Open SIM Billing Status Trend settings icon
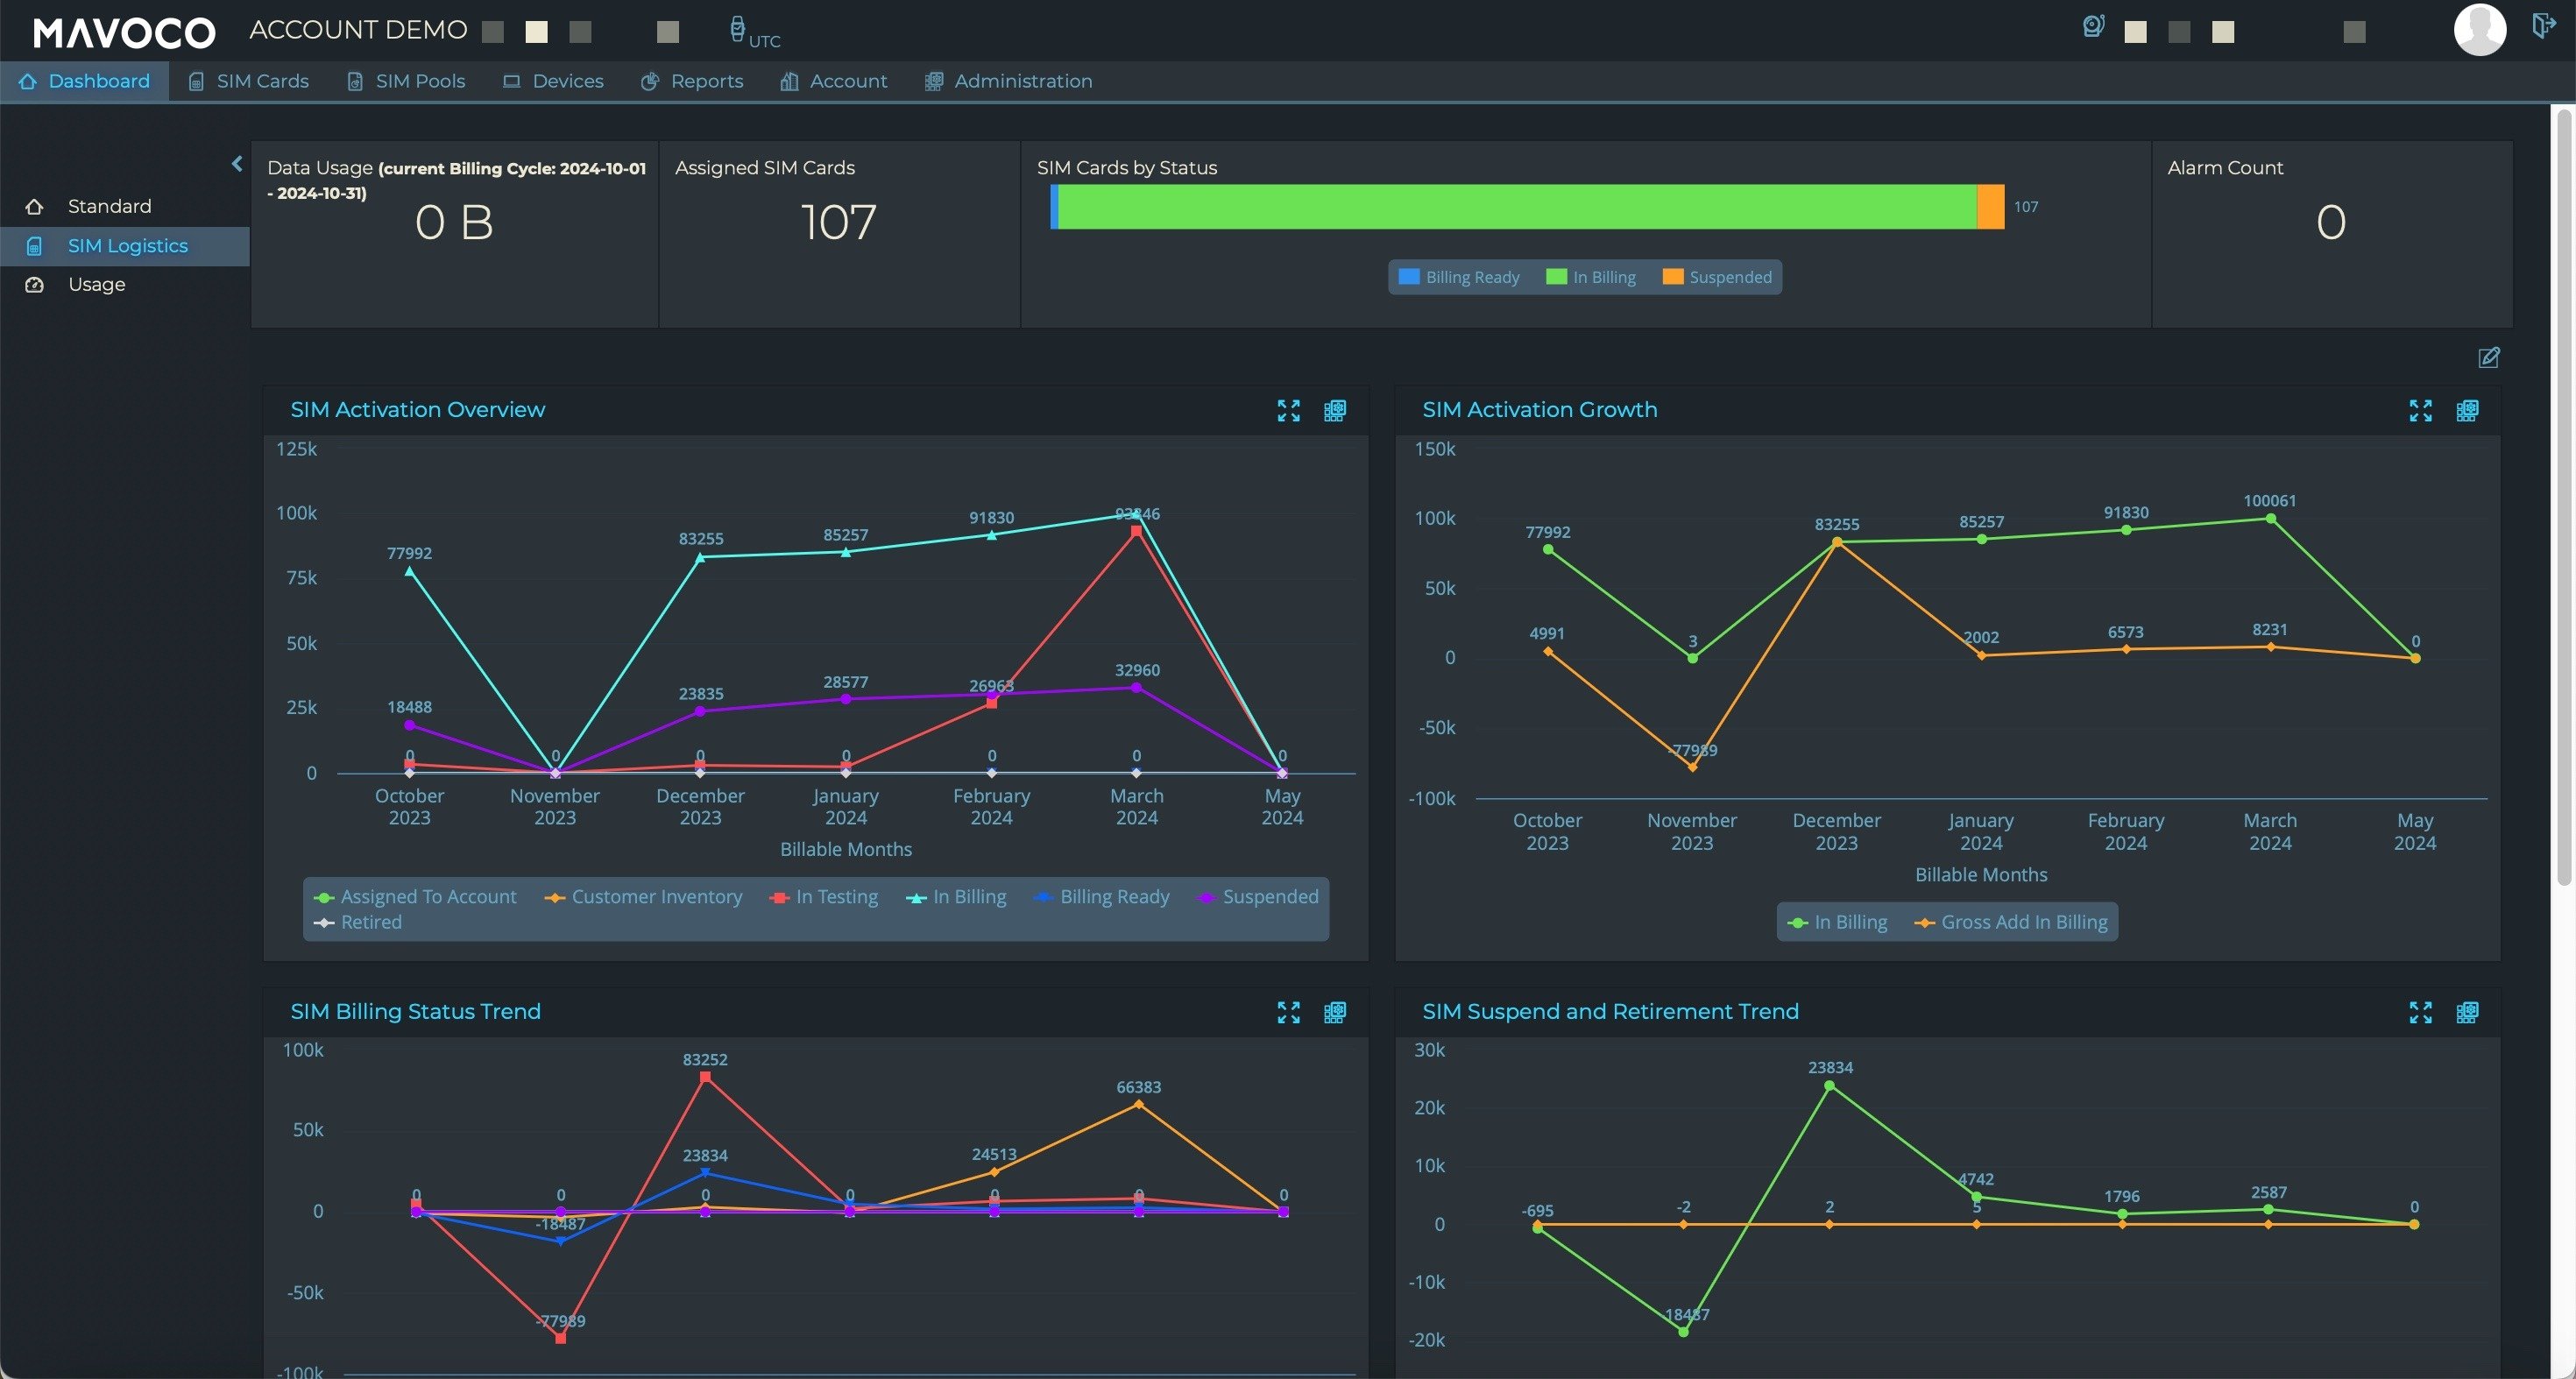This screenshot has width=2576, height=1379. click(x=1335, y=1012)
